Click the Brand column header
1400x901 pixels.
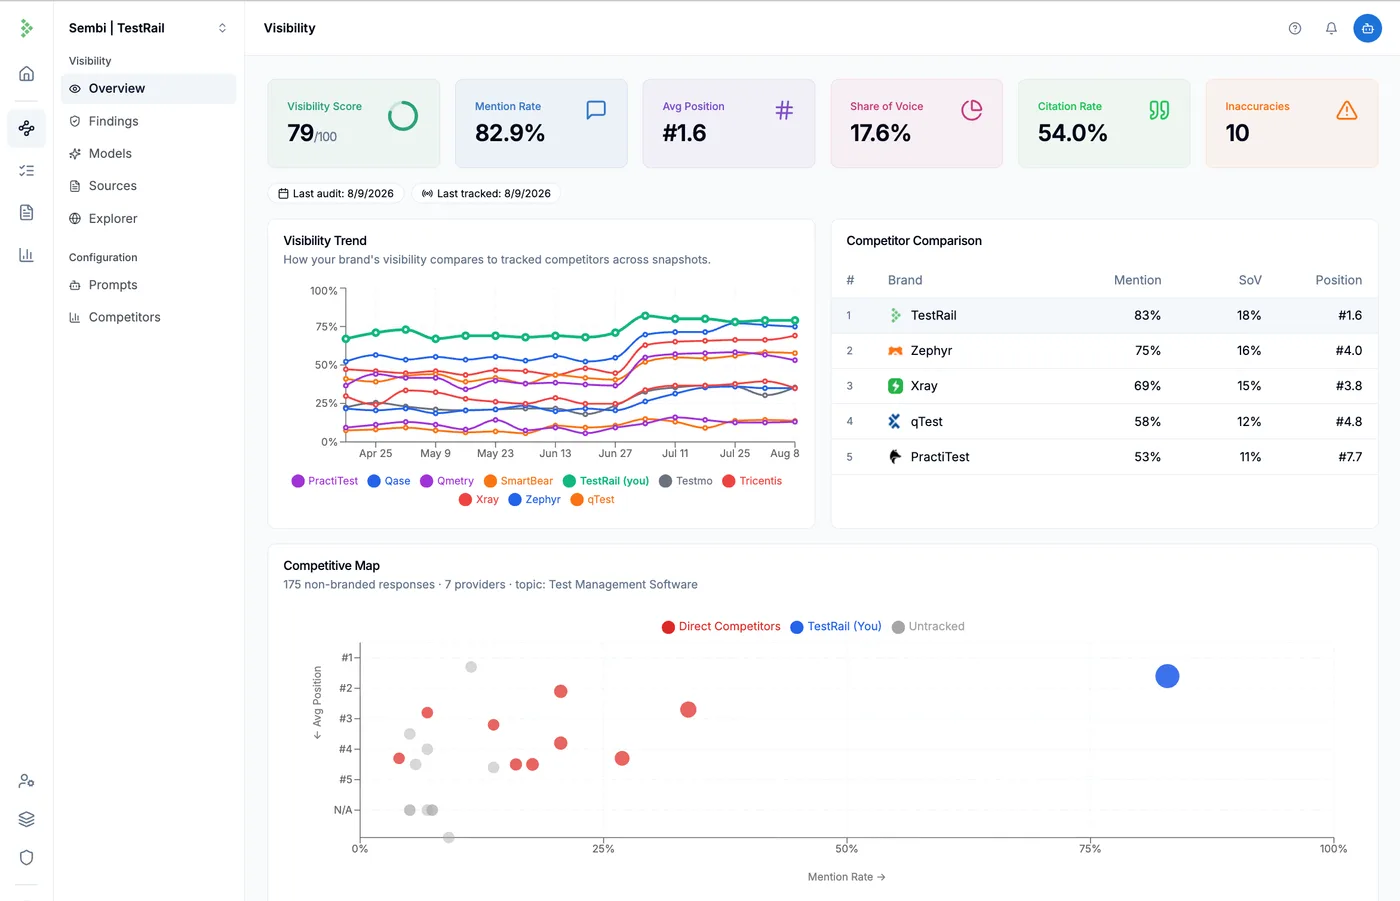point(905,280)
